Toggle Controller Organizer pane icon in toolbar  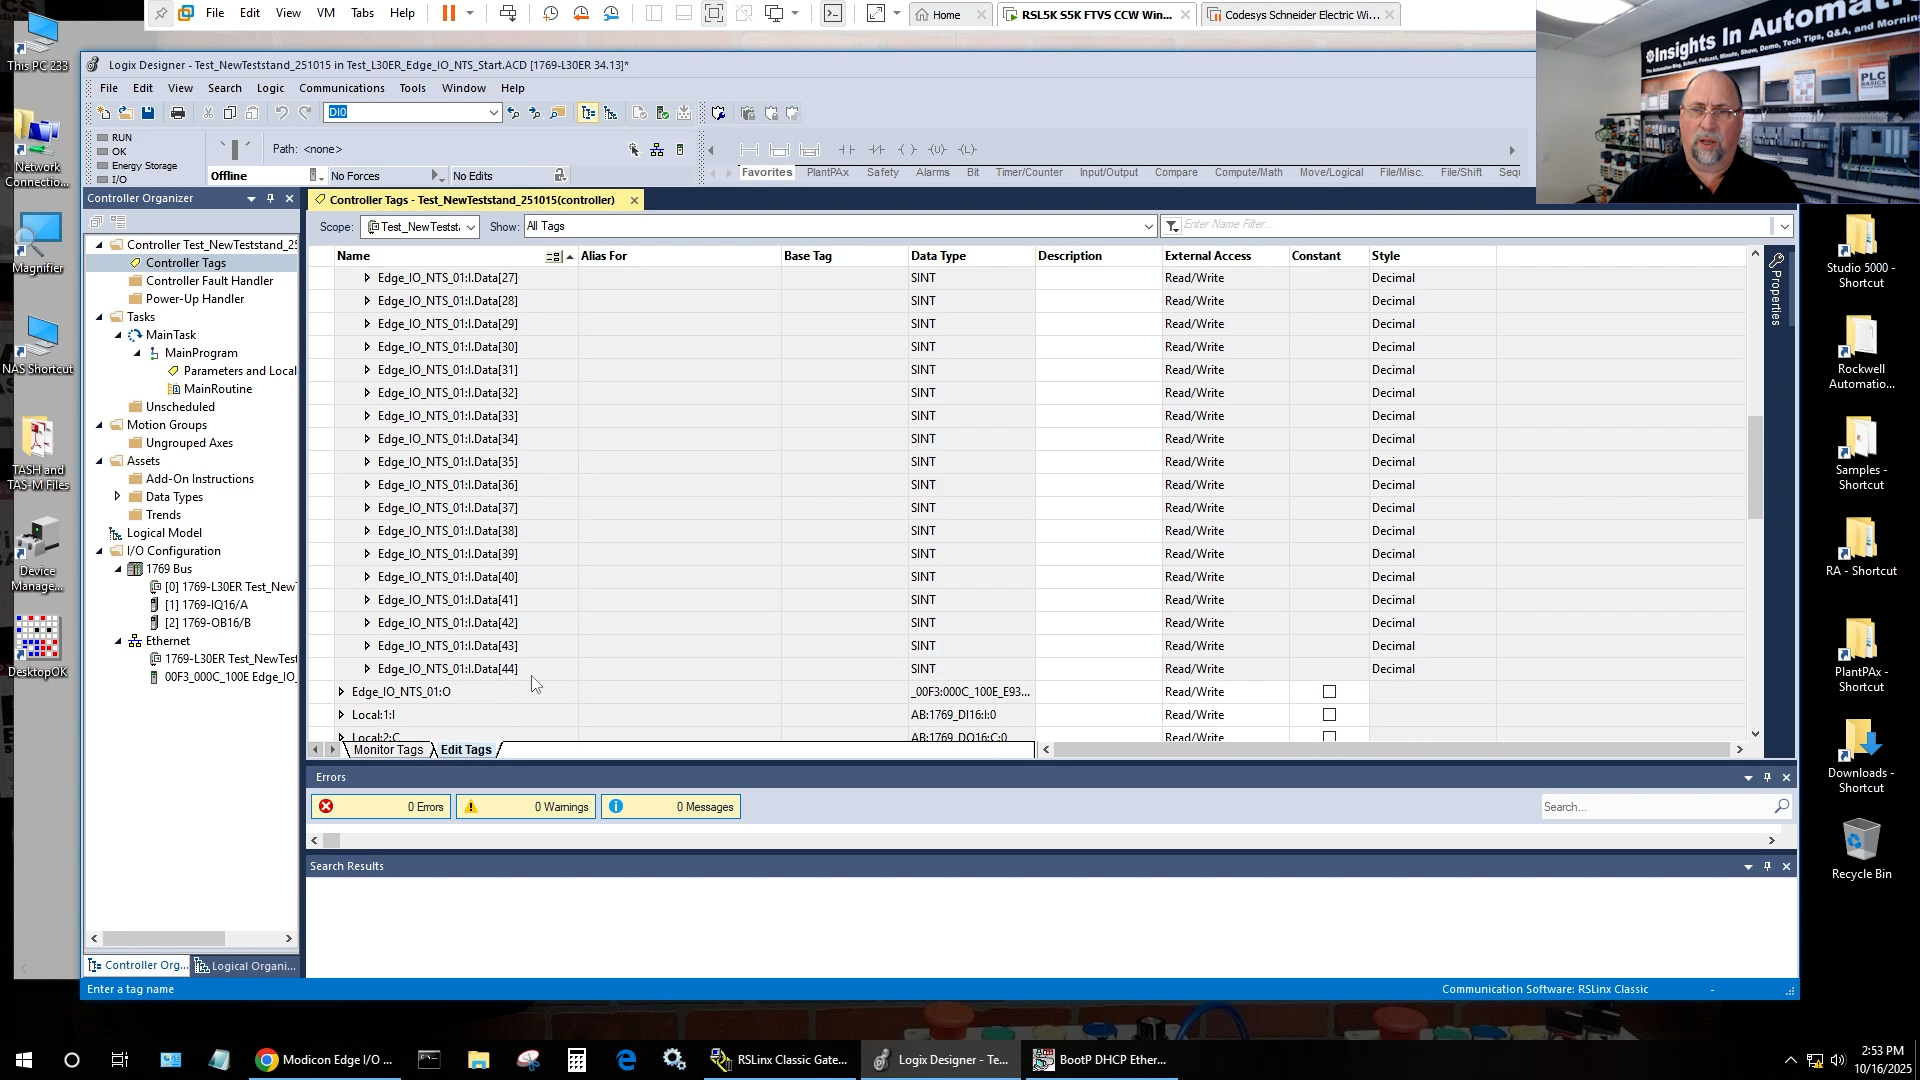pyautogui.click(x=588, y=113)
